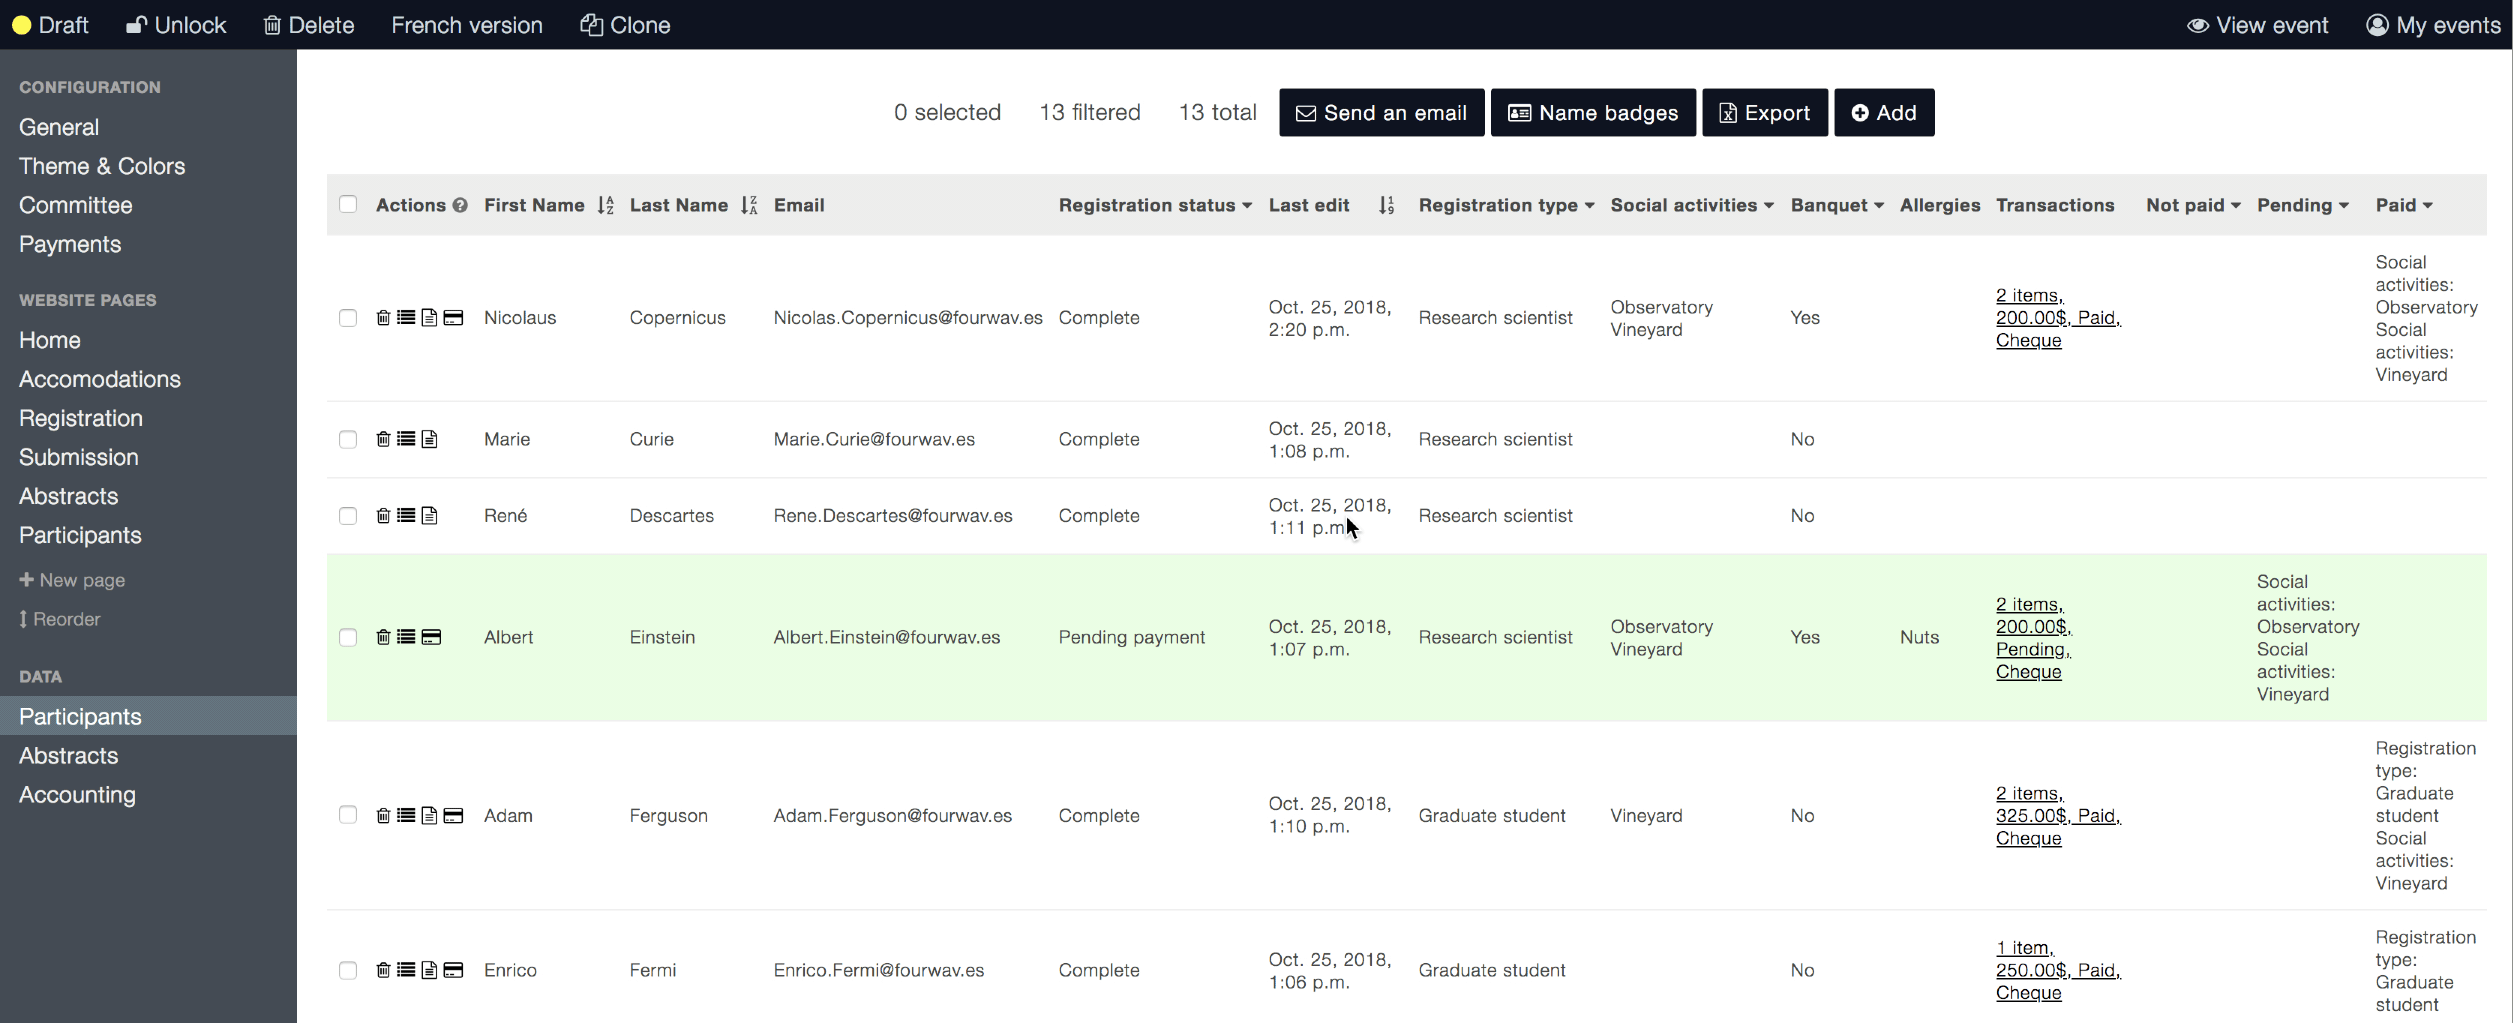
Task: Export participants list
Action: pos(1765,112)
